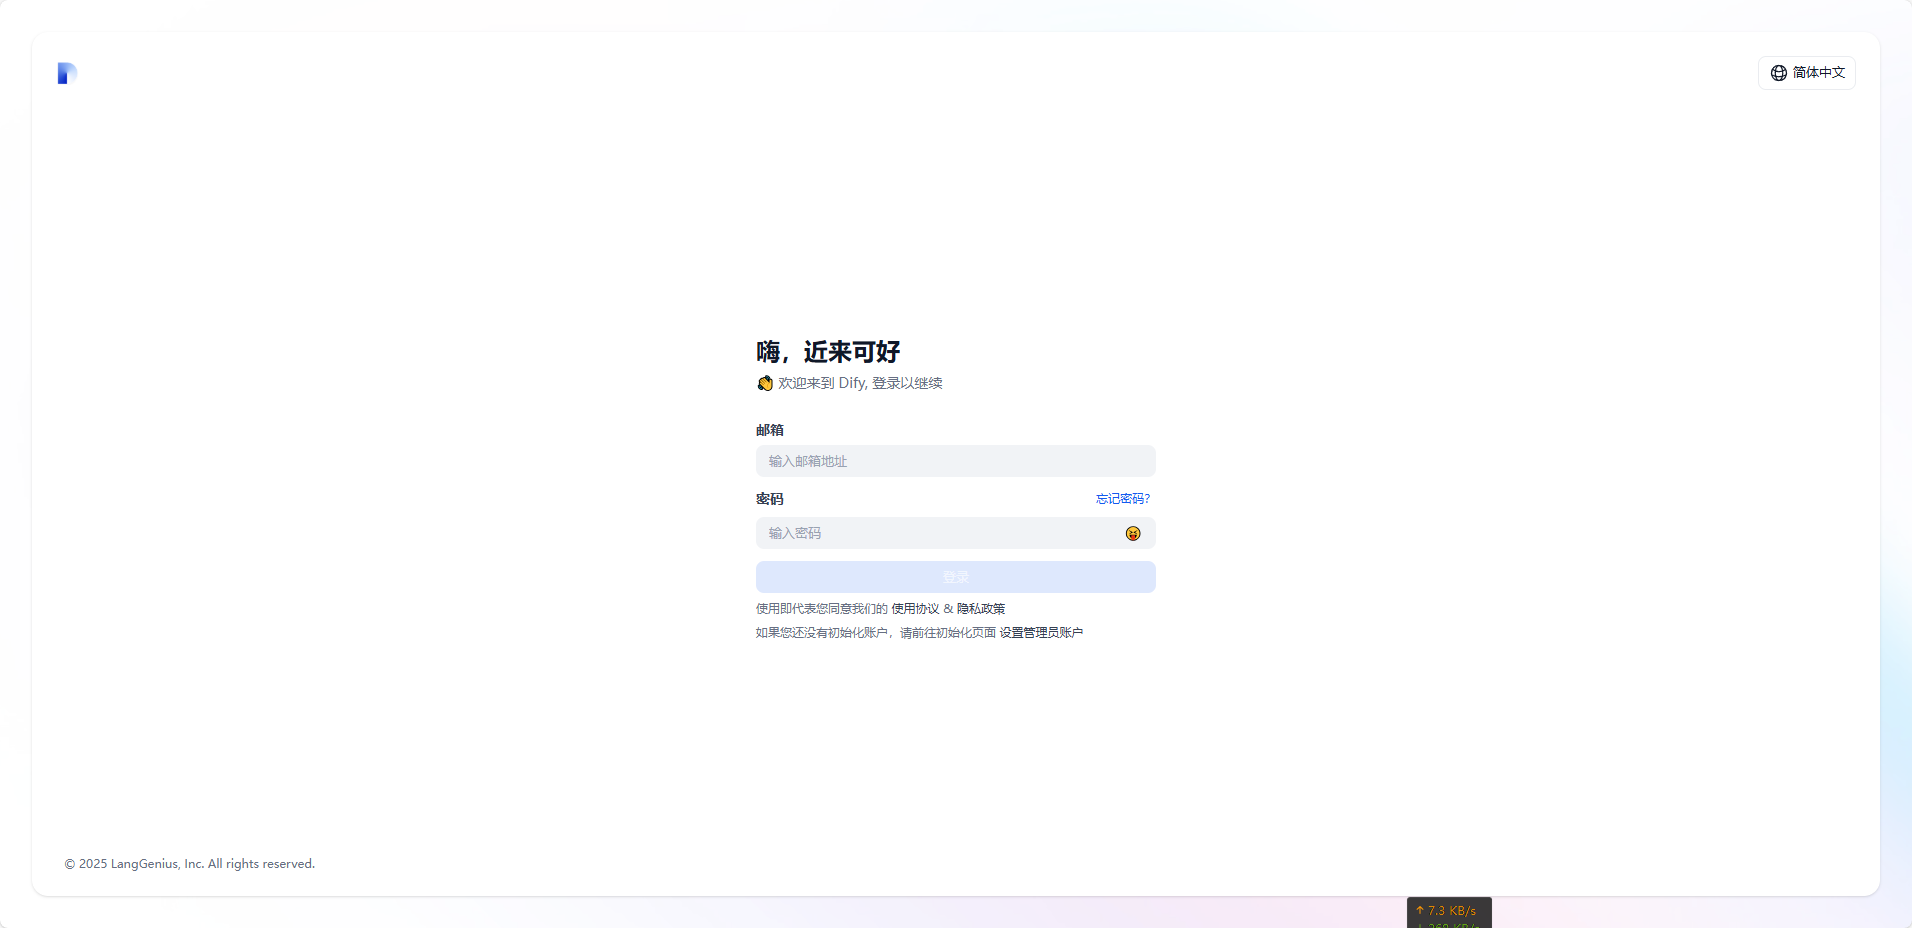This screenshot has height=928, width=1912.
Task: Open the 隐私政策 privacy policy link
Action: 981,609
